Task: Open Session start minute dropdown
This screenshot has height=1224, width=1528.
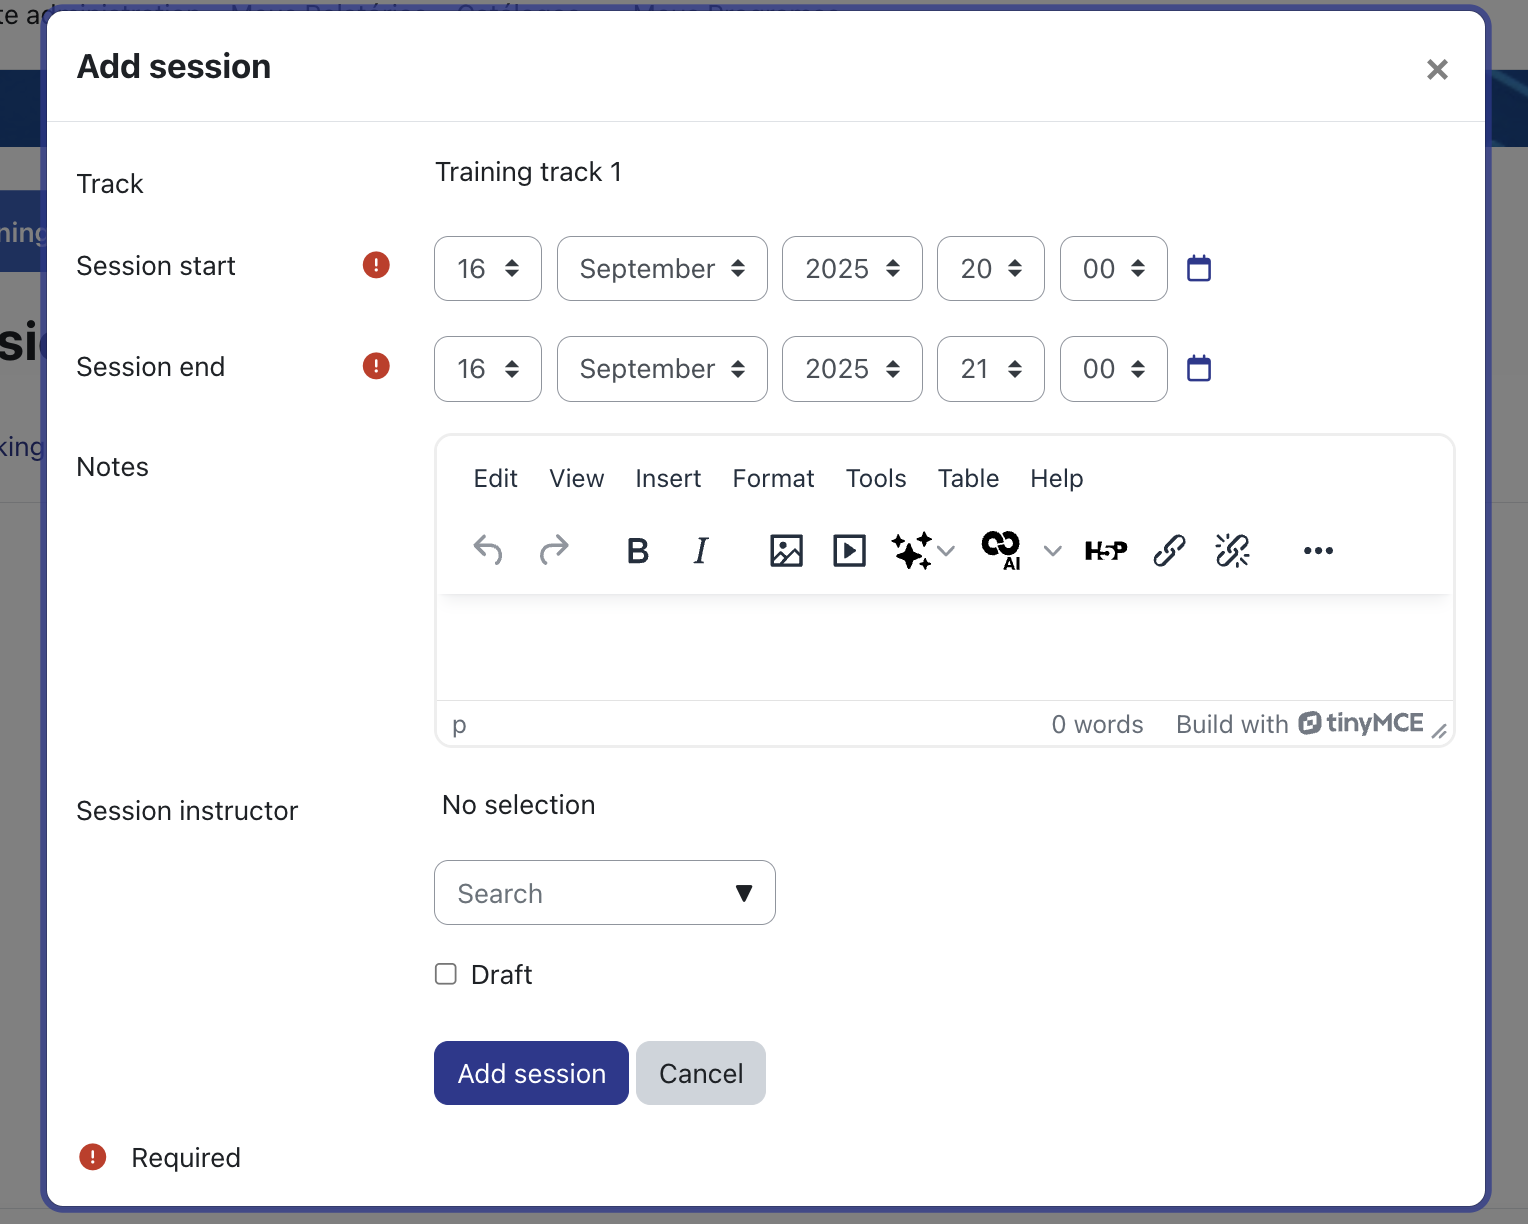Action: 1114,268
